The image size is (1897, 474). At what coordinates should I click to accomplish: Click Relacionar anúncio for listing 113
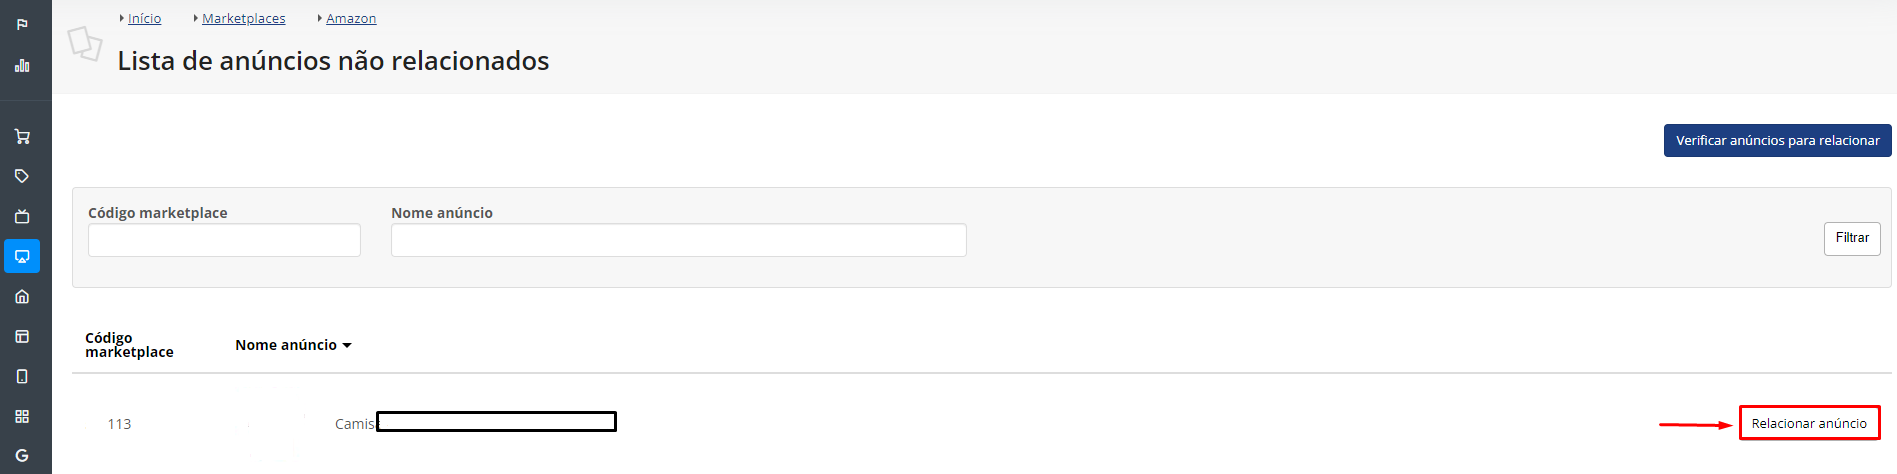point(1809,423)
